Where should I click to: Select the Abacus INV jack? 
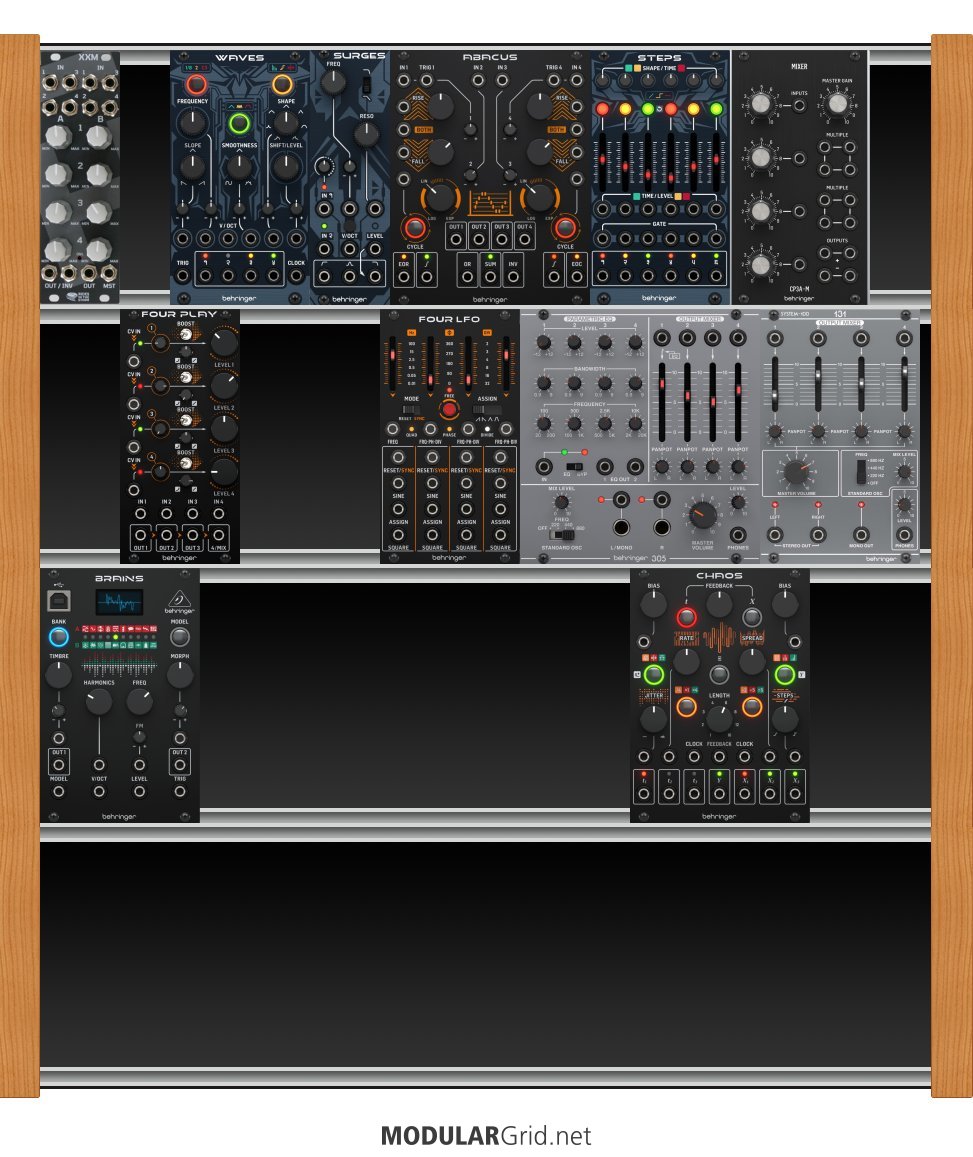[513, 277]
